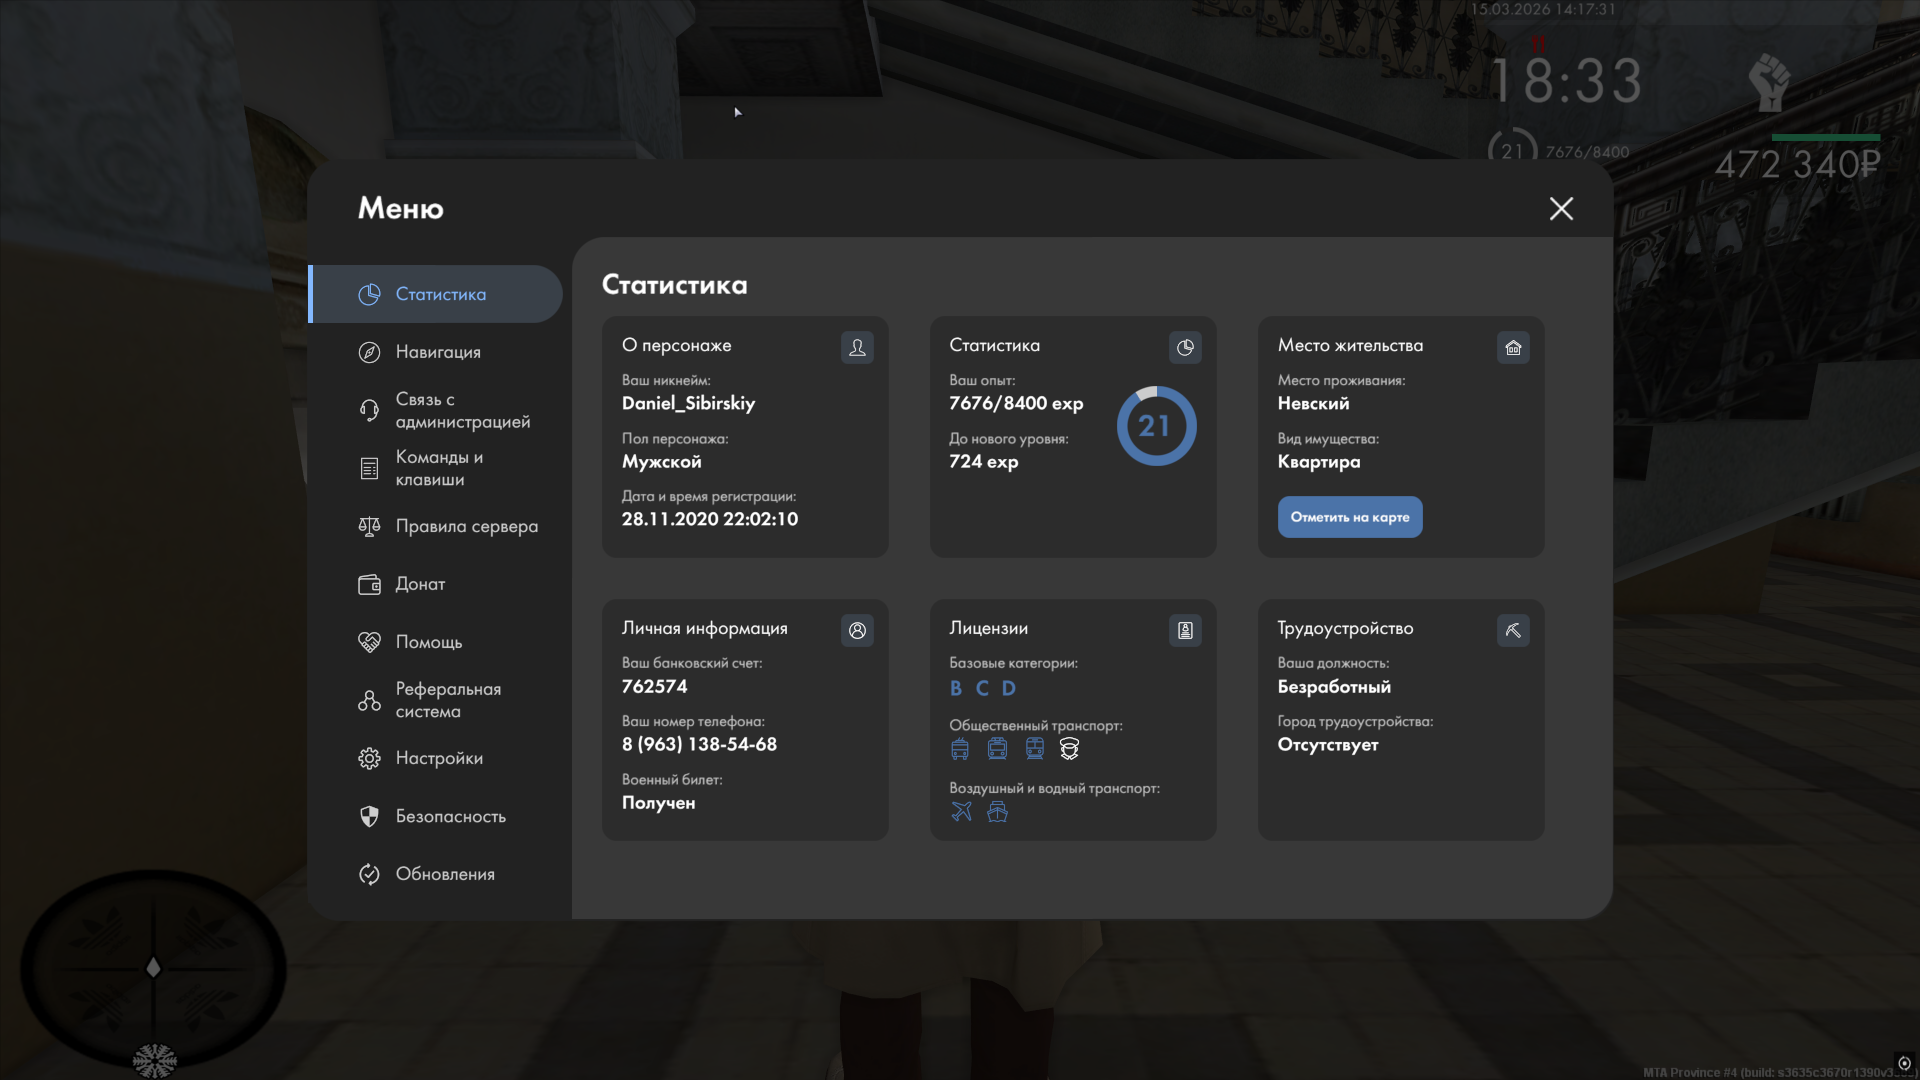This screenshot has height=1080, width=1920.
Task: Click the house icon in Место жительства card
Action: (x=1513, y=347)
